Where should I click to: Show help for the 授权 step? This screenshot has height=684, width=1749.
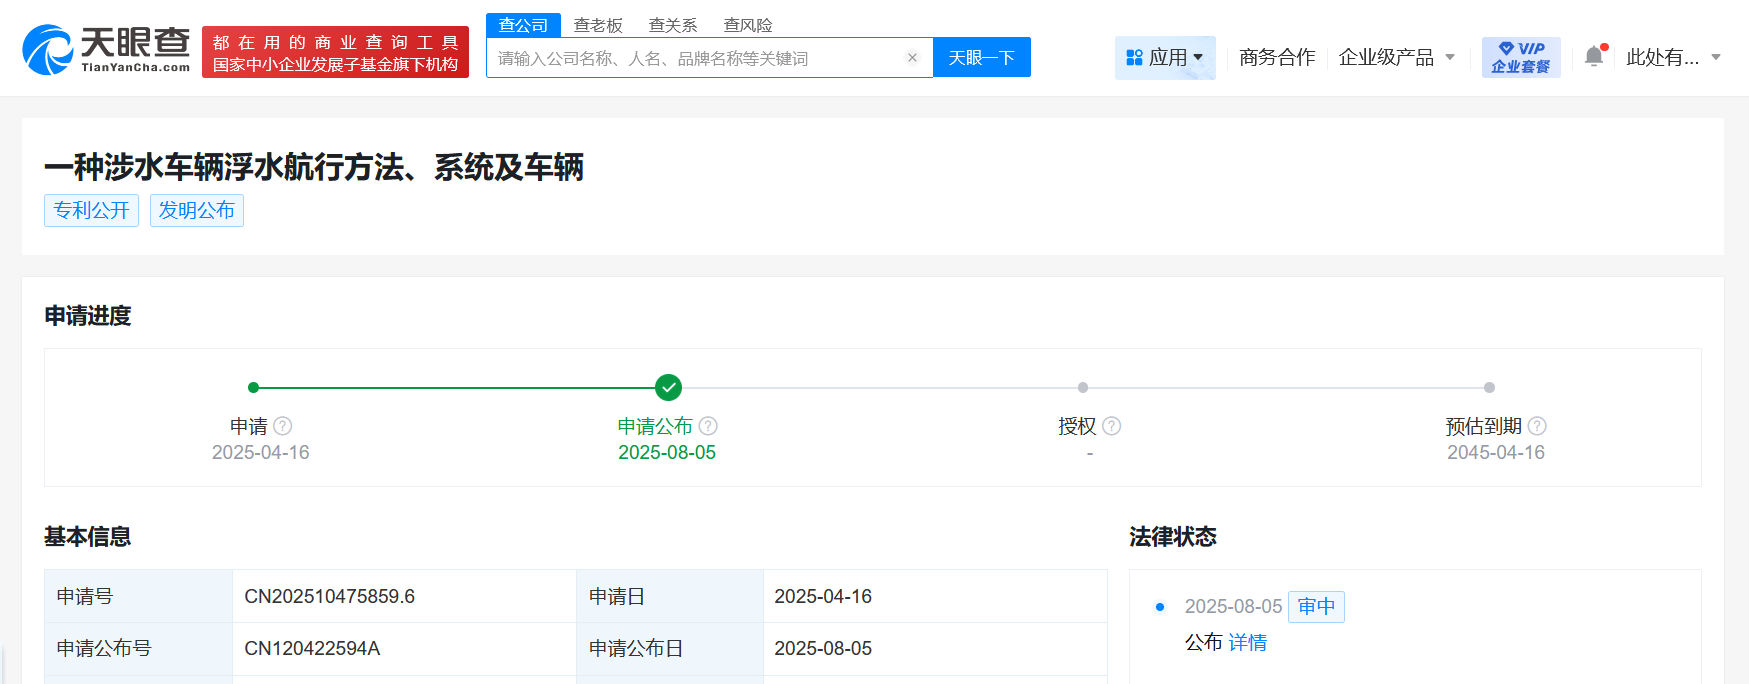[x=1111, y=426]
